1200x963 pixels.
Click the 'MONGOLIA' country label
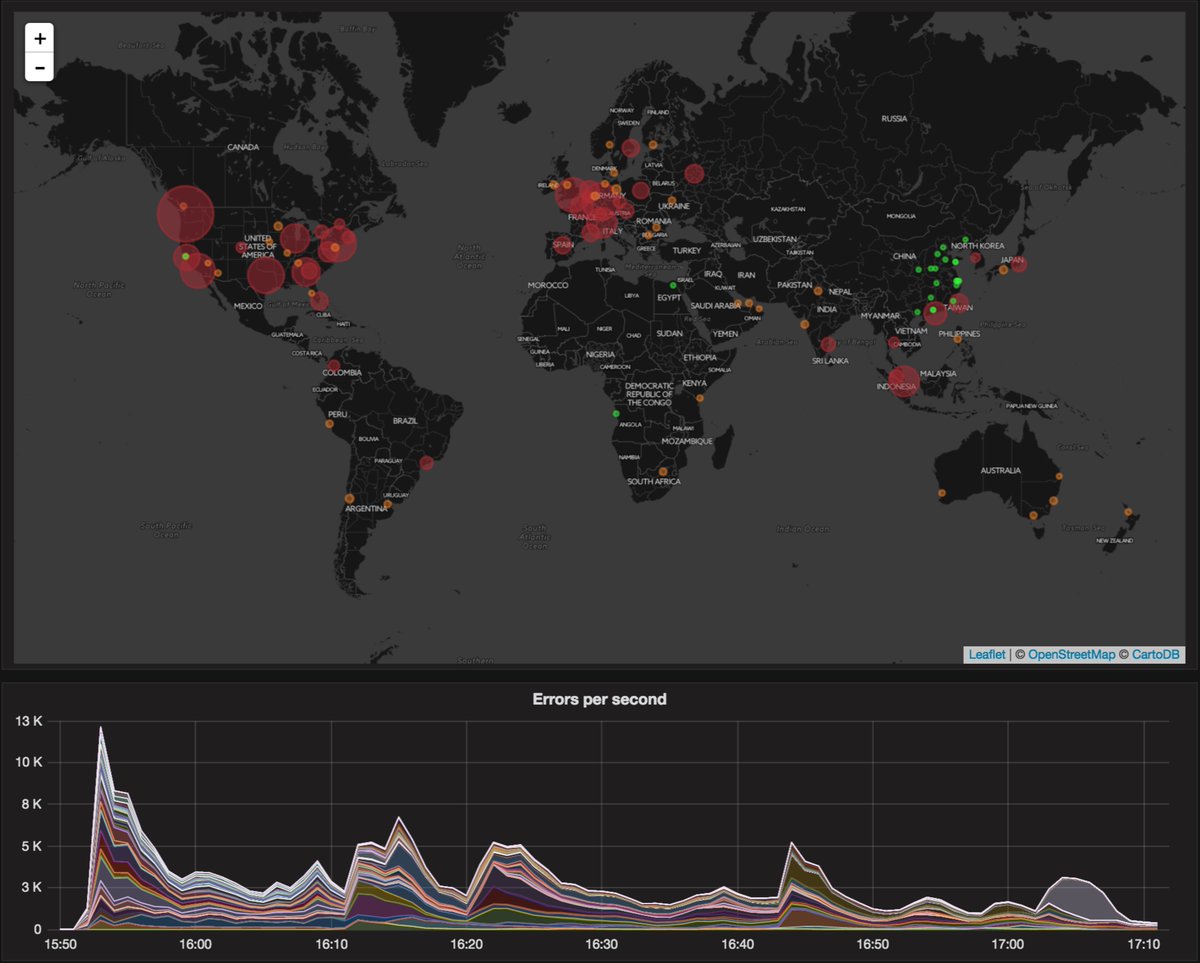900,216
